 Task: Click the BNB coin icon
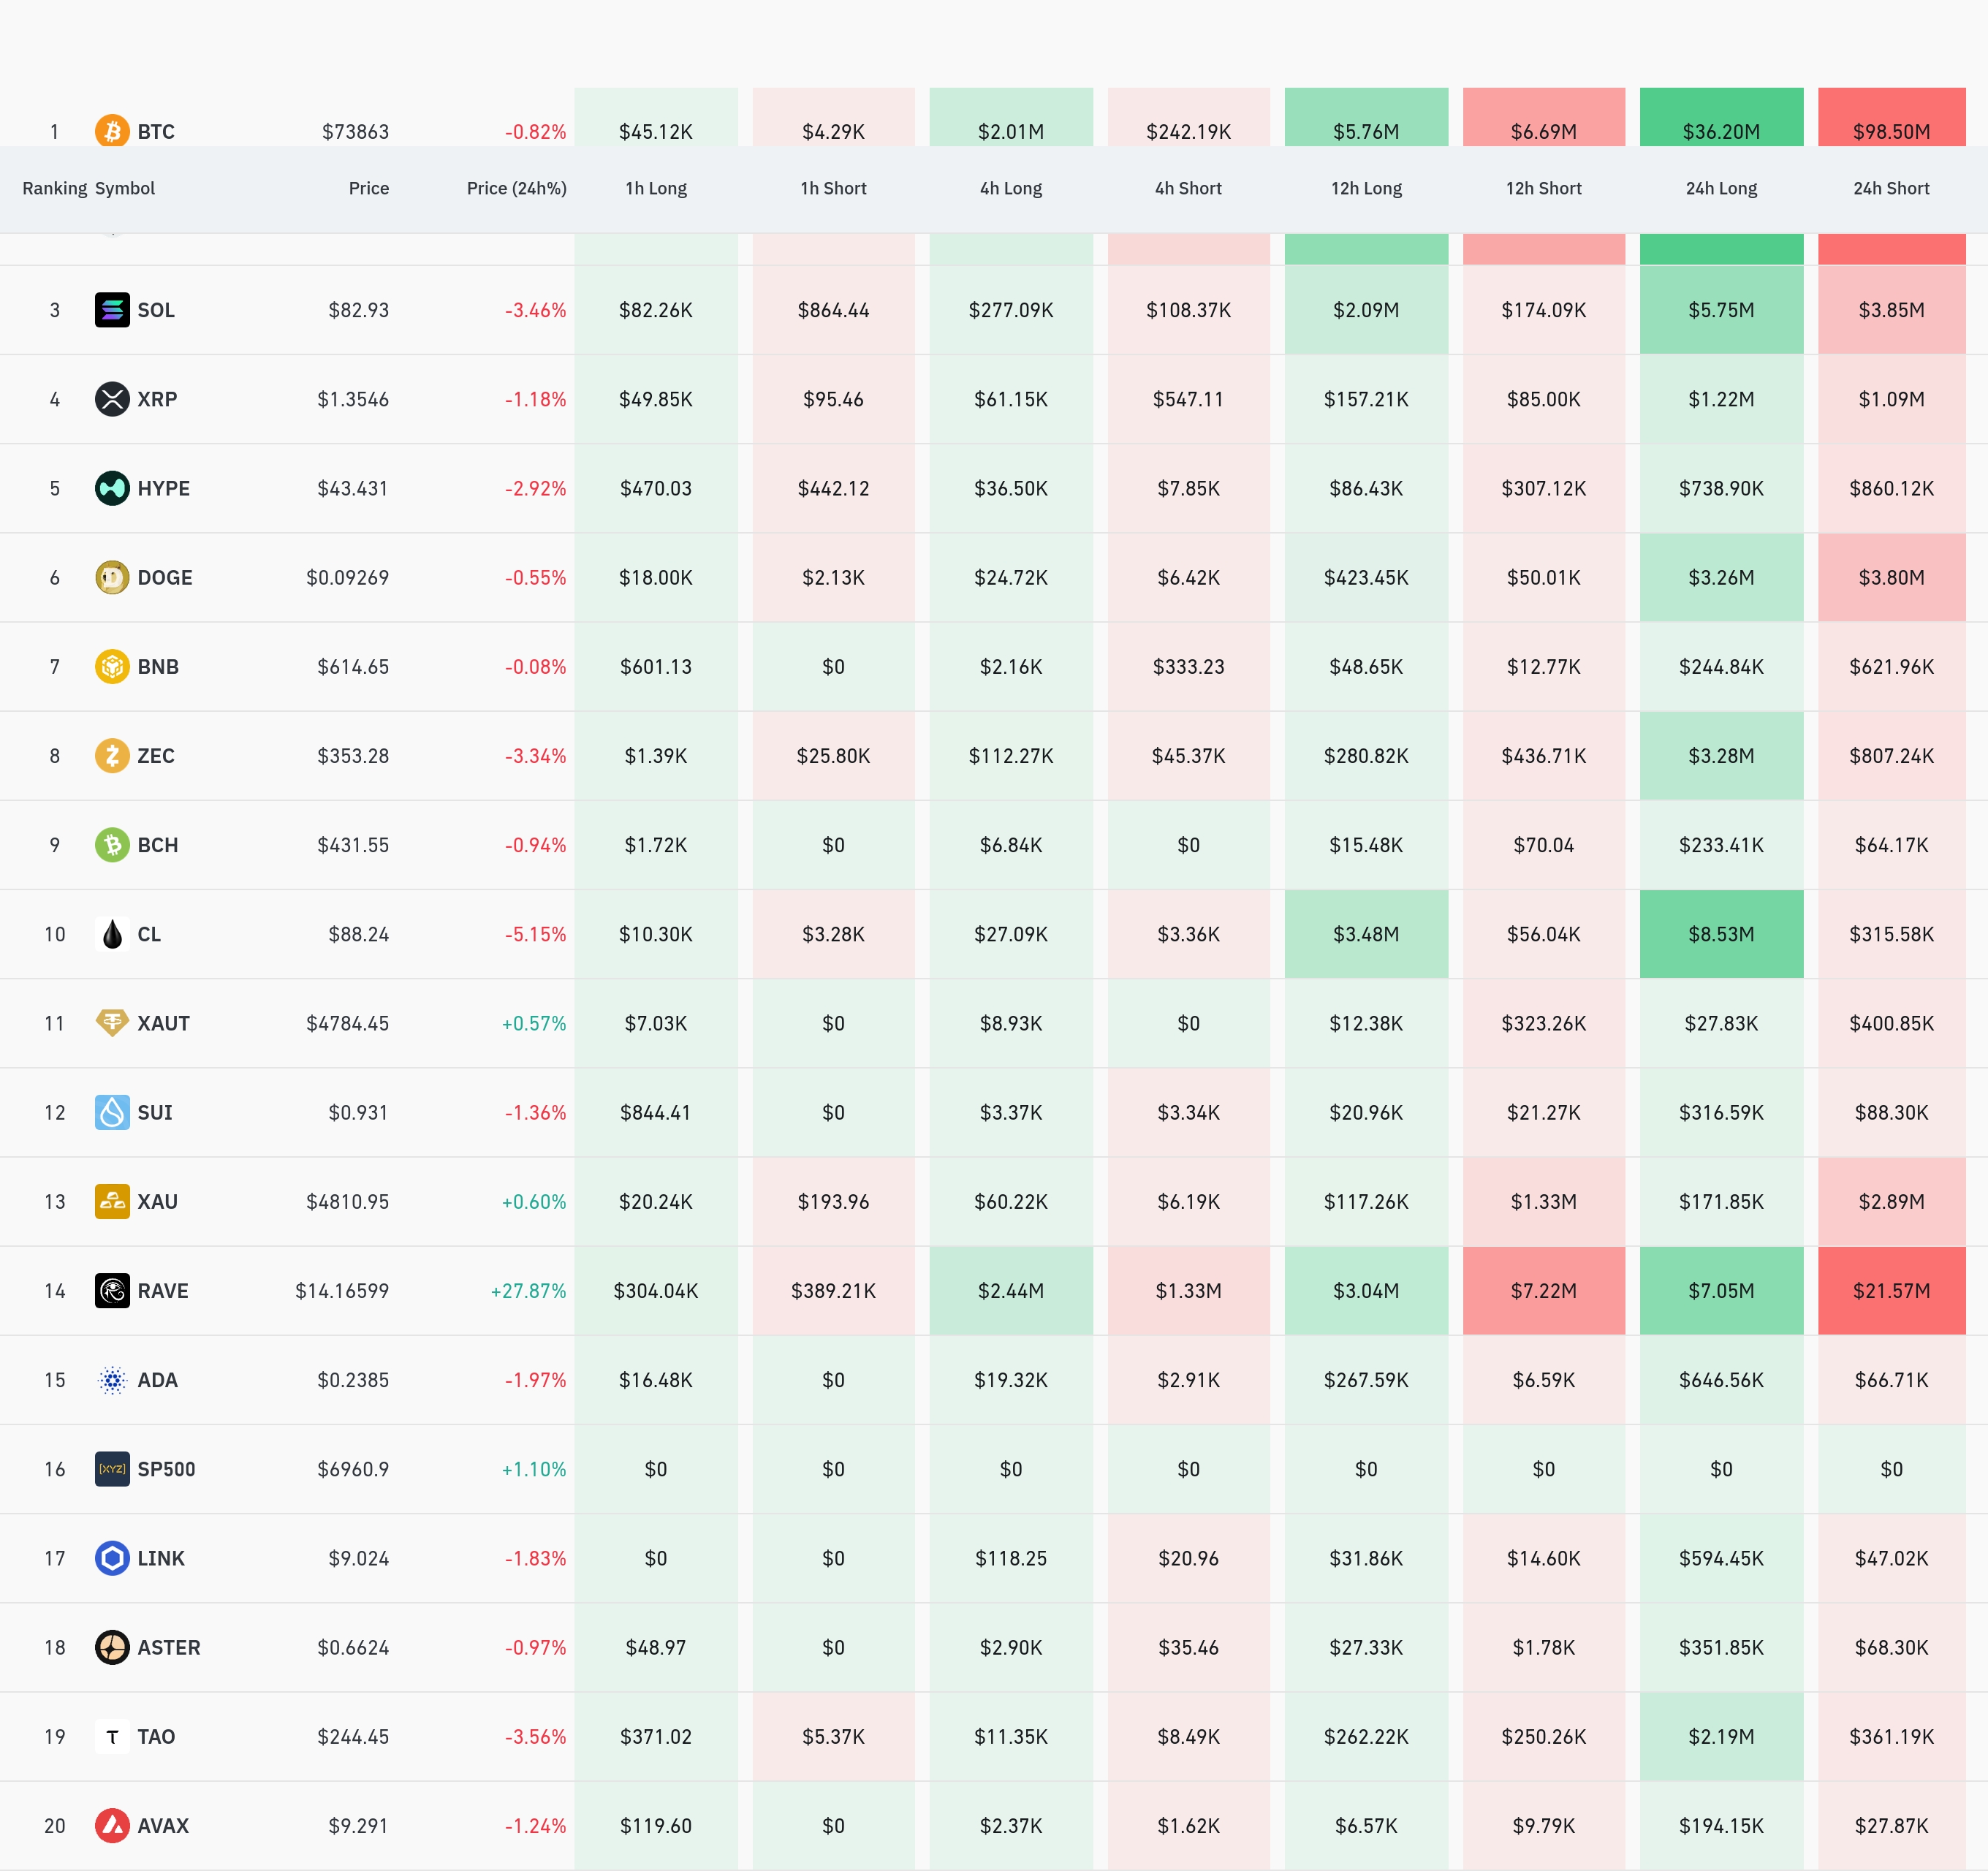click(112, 666)
